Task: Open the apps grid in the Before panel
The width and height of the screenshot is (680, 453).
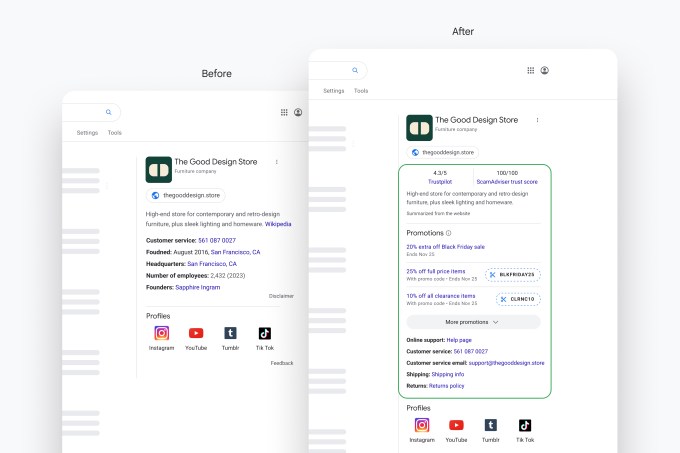Action: pos(284,112)
